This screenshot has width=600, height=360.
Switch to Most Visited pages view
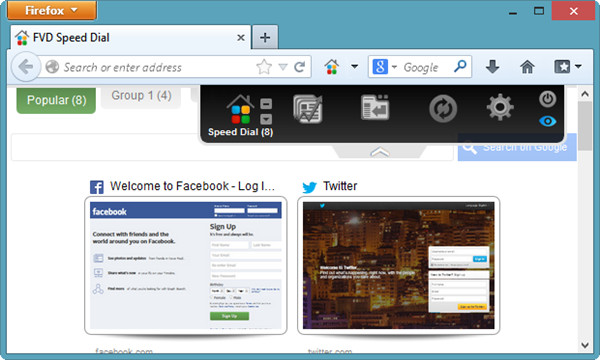[x=308, y=109]
